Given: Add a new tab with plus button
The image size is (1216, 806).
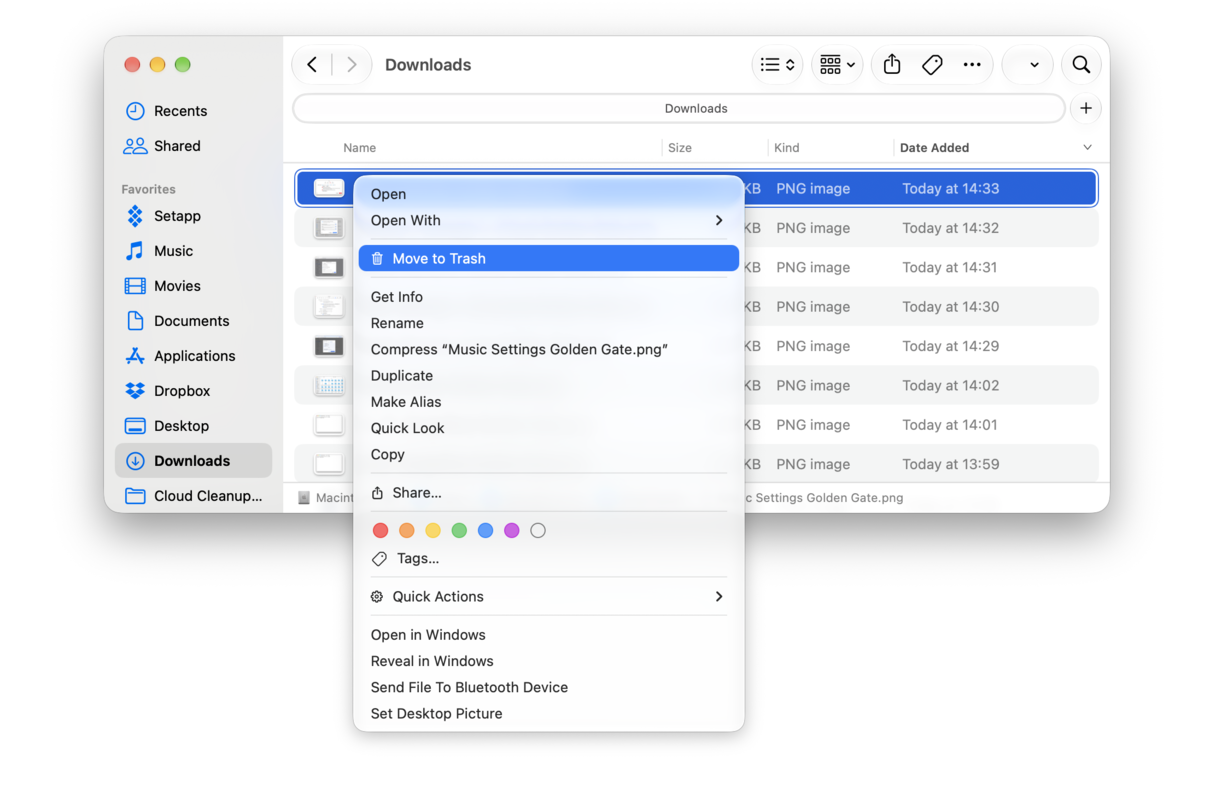Looking at the screenshot, I should (x=1086, y=108).
